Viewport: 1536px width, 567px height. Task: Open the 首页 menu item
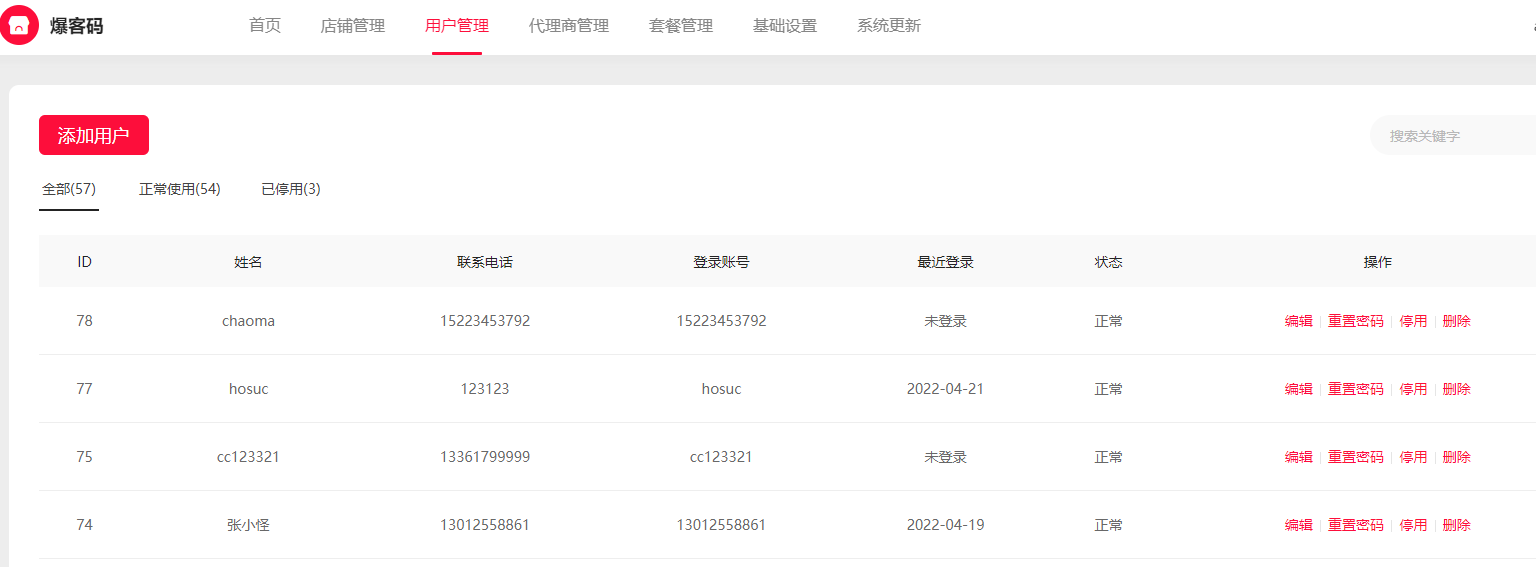265,26
